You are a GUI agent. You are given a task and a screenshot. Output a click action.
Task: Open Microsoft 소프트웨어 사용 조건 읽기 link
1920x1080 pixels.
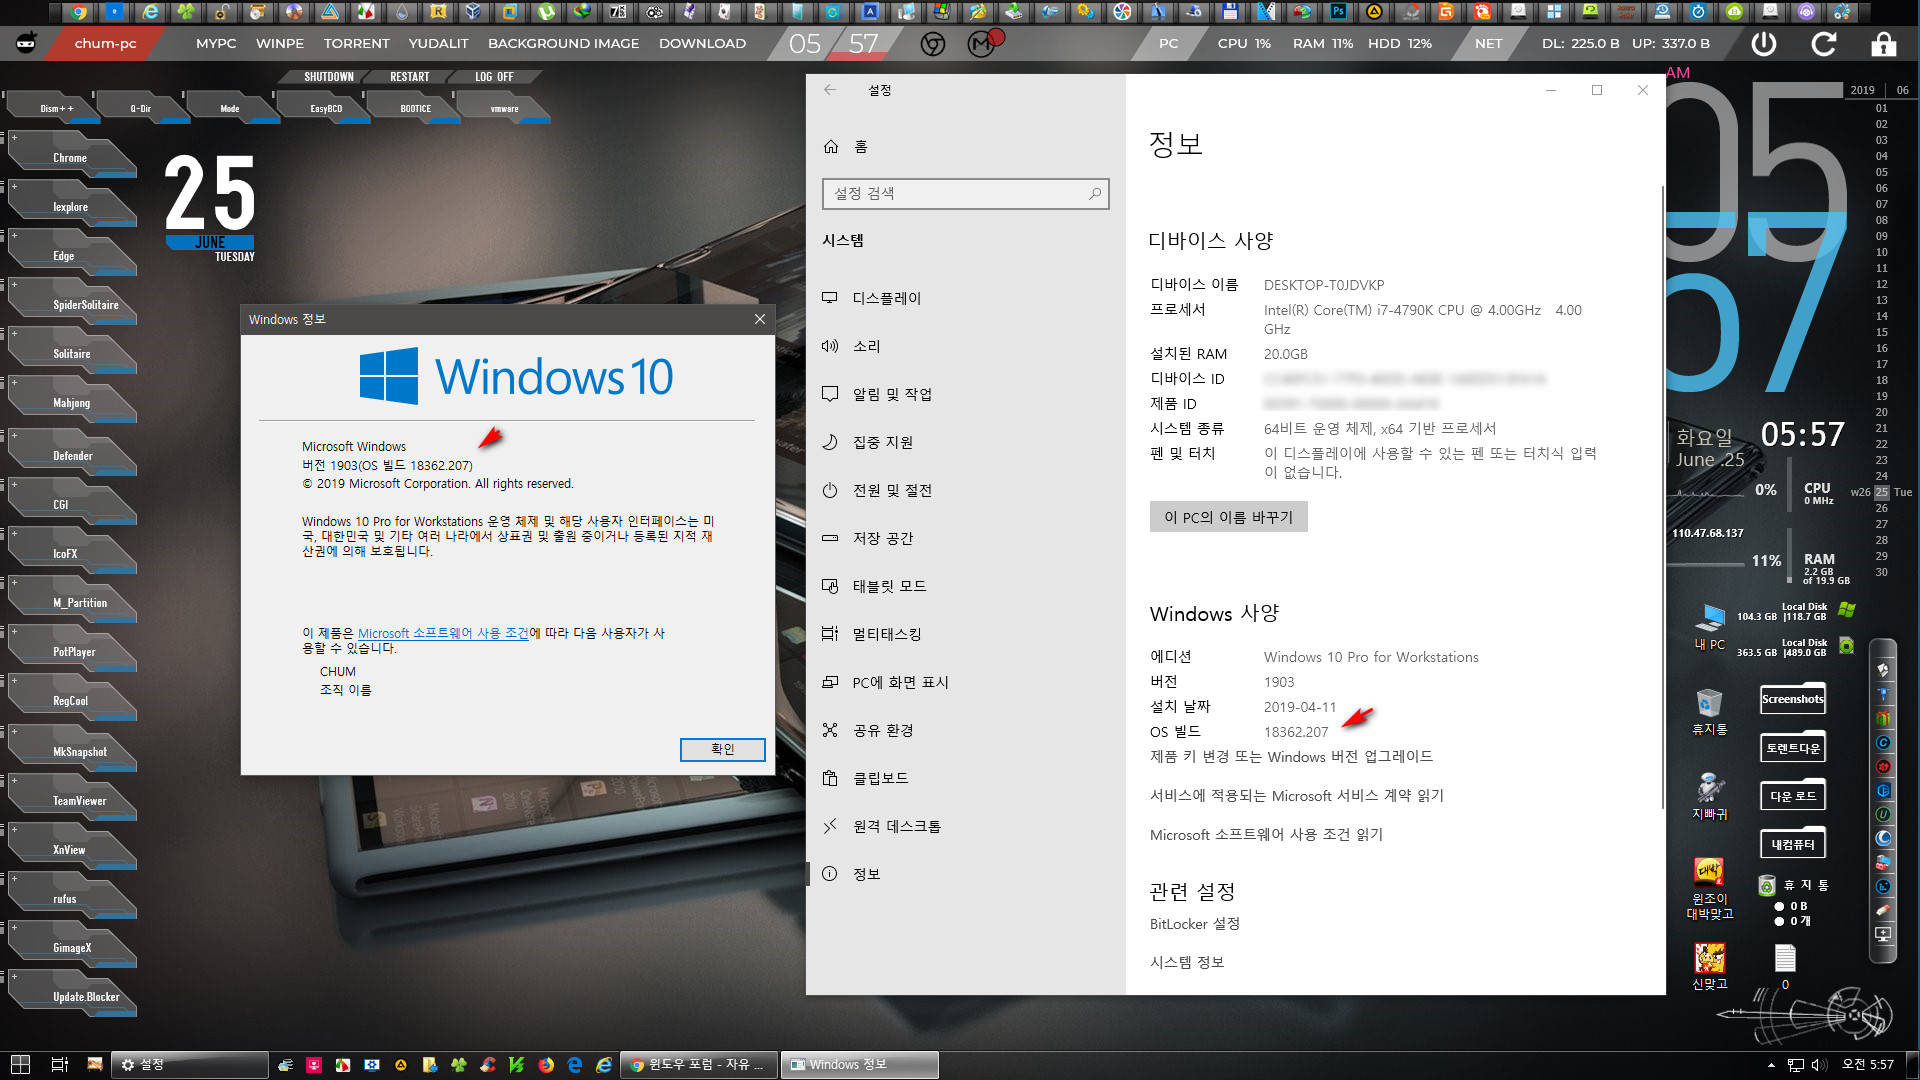[x=1266, y=835]
